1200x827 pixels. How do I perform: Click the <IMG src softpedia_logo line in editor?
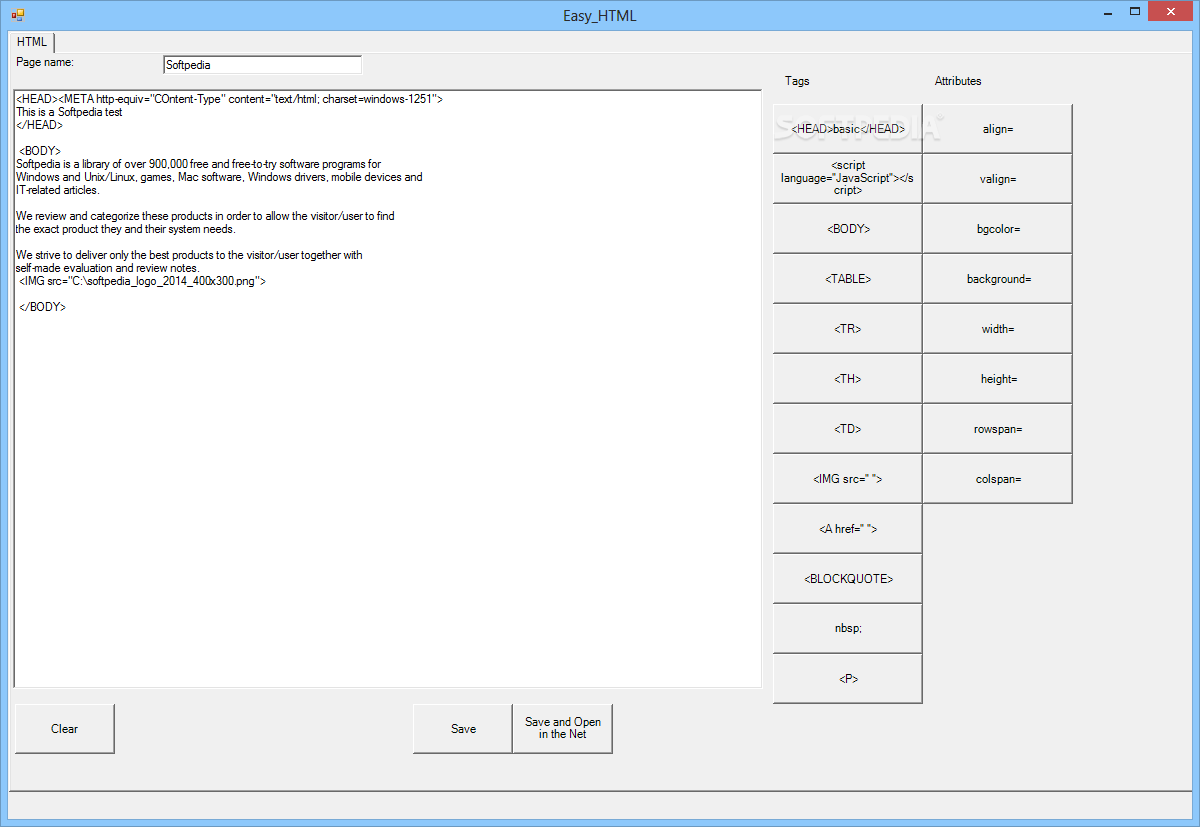pyautogui.click(x=143, y=281)
